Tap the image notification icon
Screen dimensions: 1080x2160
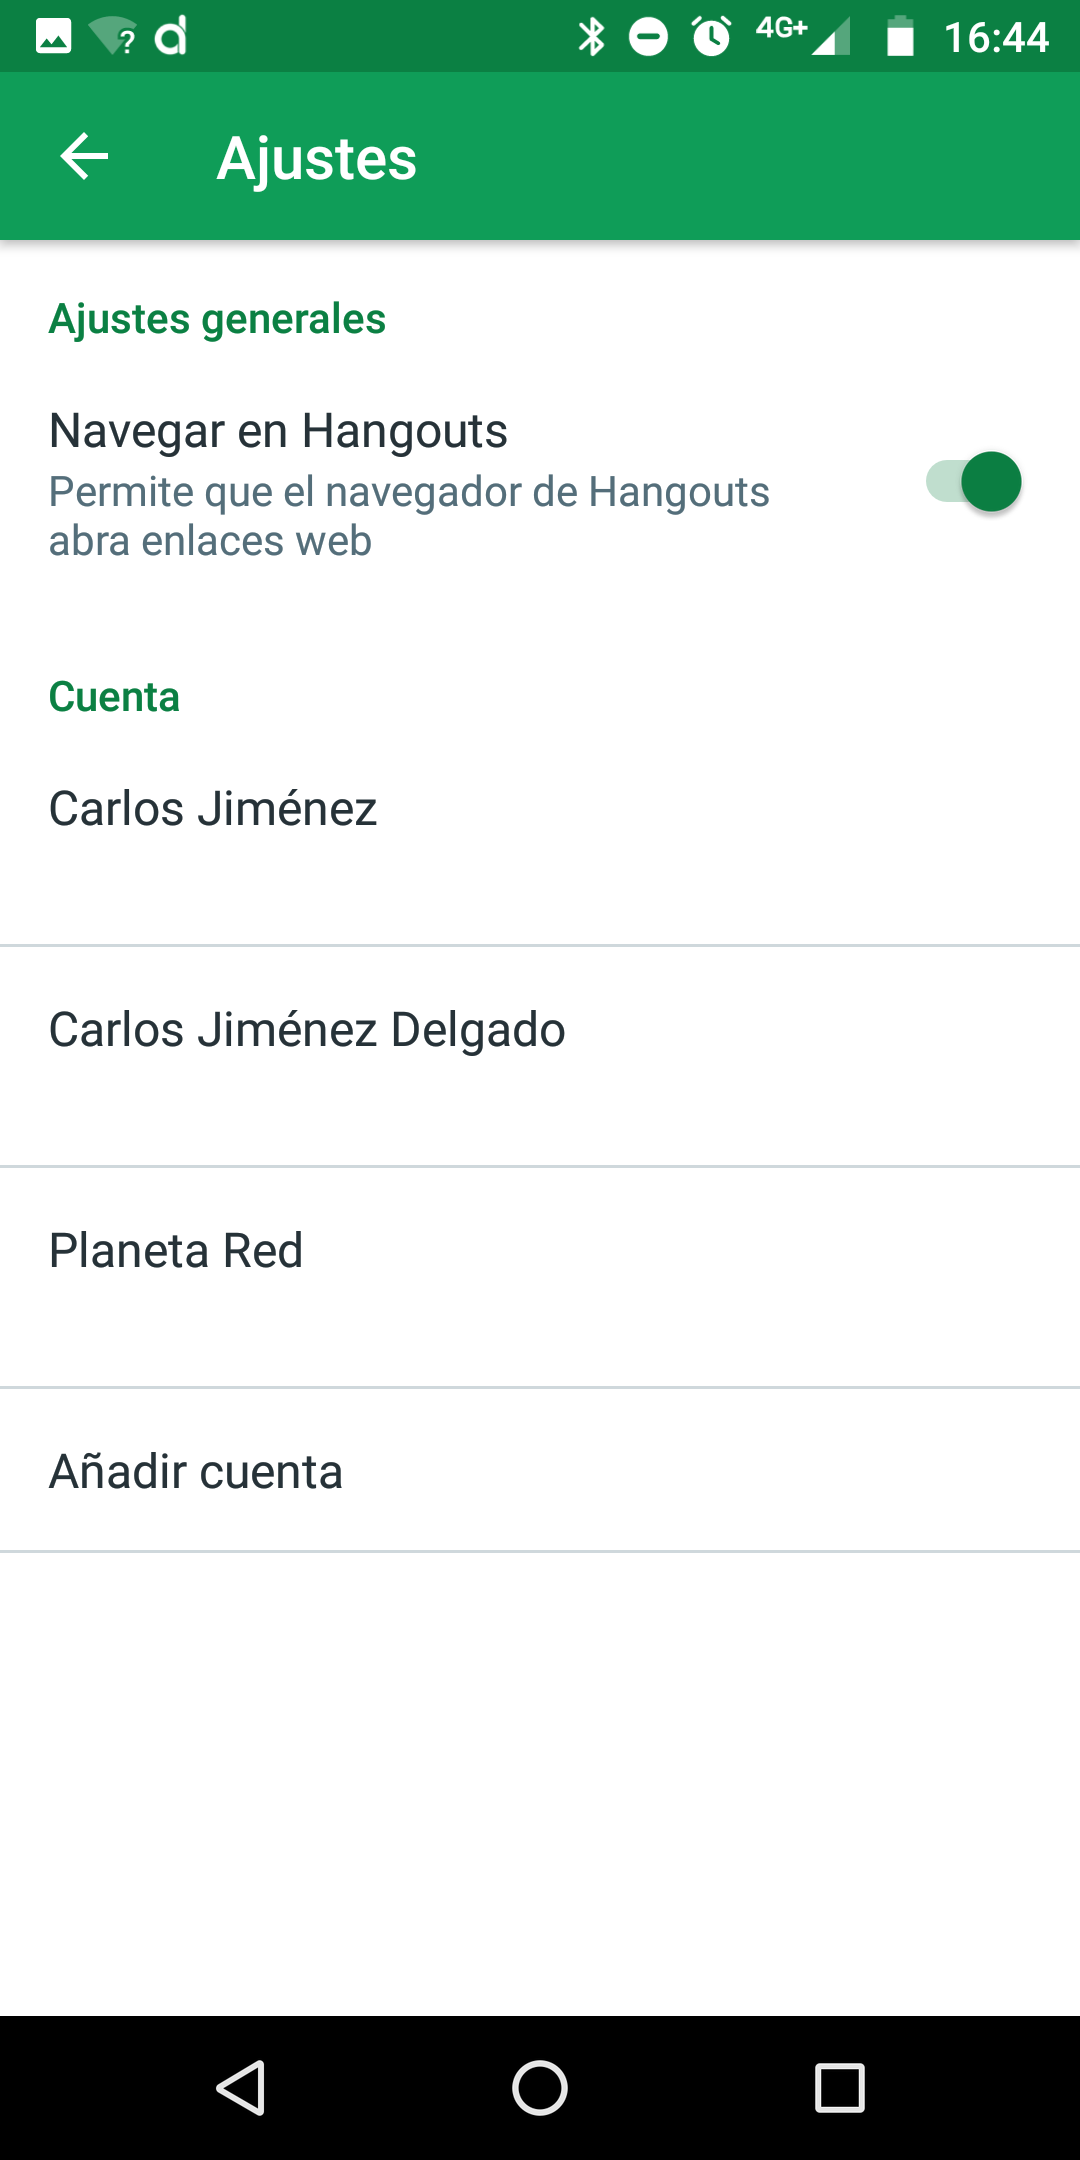(x=54, y=37)
